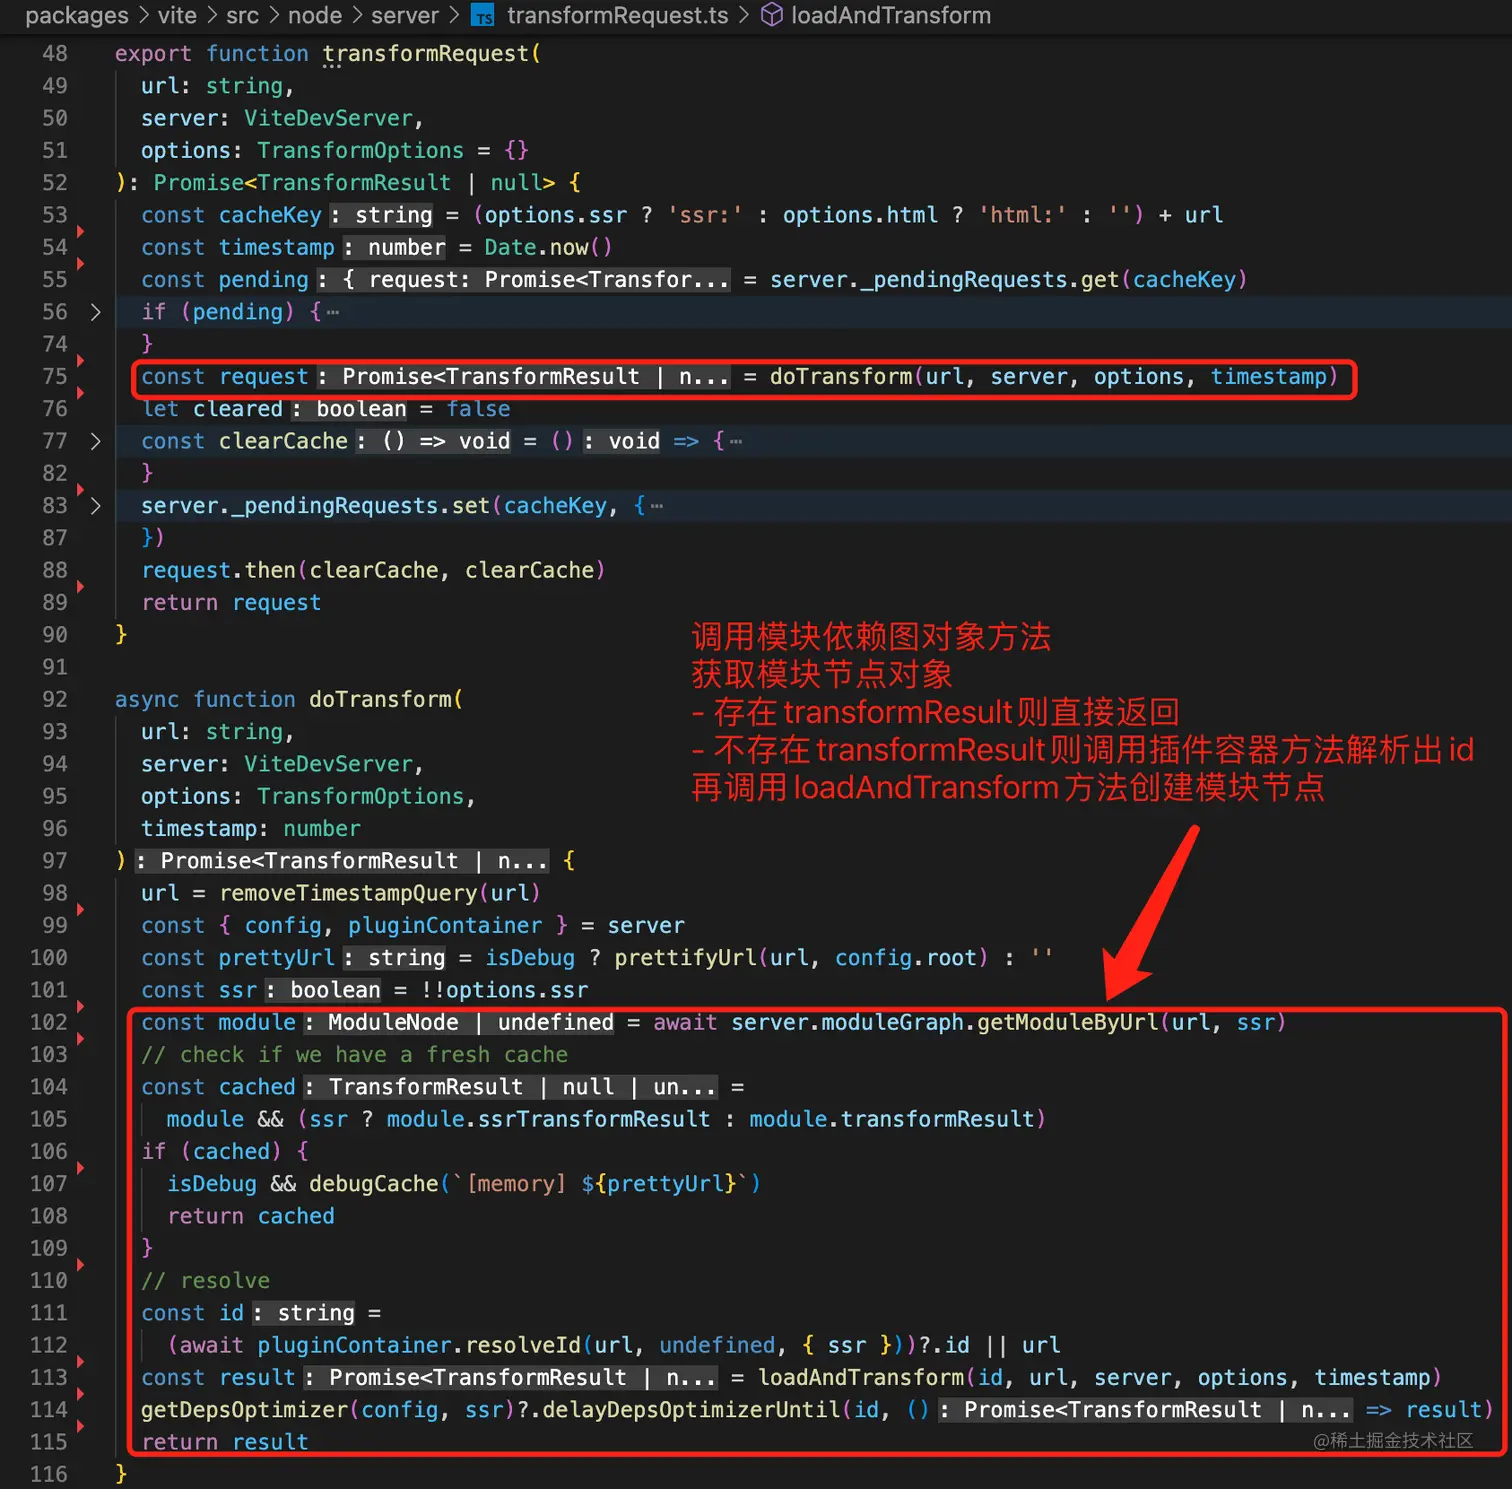The width and height of the screenshot is (1512, 1489).
Task: Click the loadAndTransform symbol cube icon
Action: pyautogui.click(x=772, y=15)
